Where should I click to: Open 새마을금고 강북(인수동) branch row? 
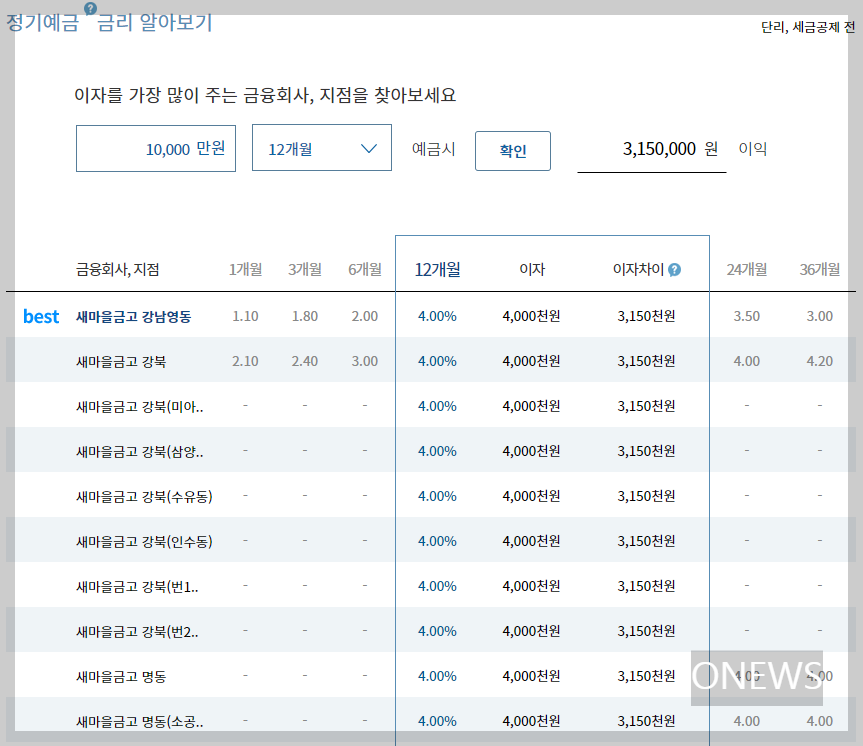click(432, 541)
